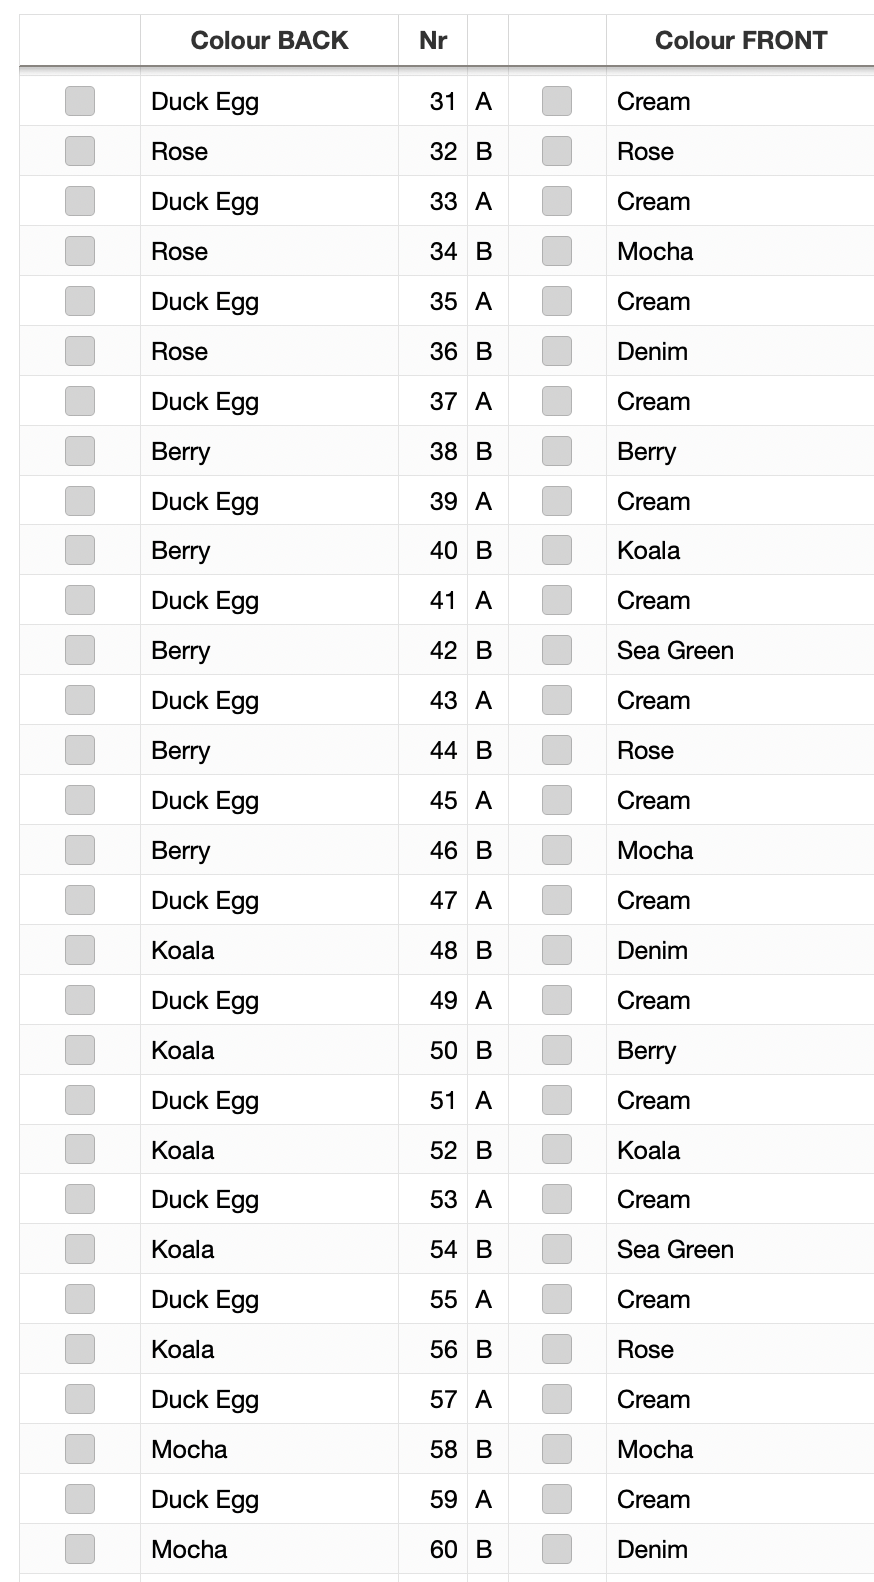This screenshot has width=874, height=1582.
Task: Check front checkbox for Berry row 50
Action: 557,1050
